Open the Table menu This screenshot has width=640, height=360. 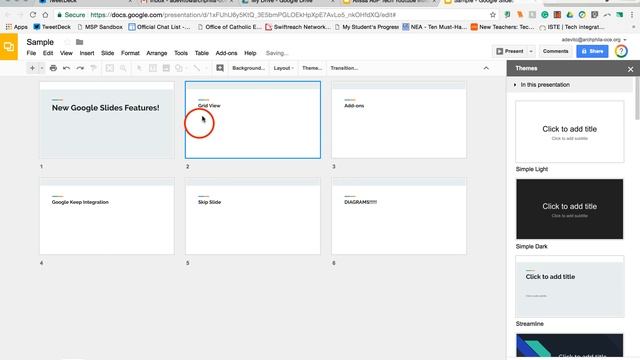coord(202,53)
